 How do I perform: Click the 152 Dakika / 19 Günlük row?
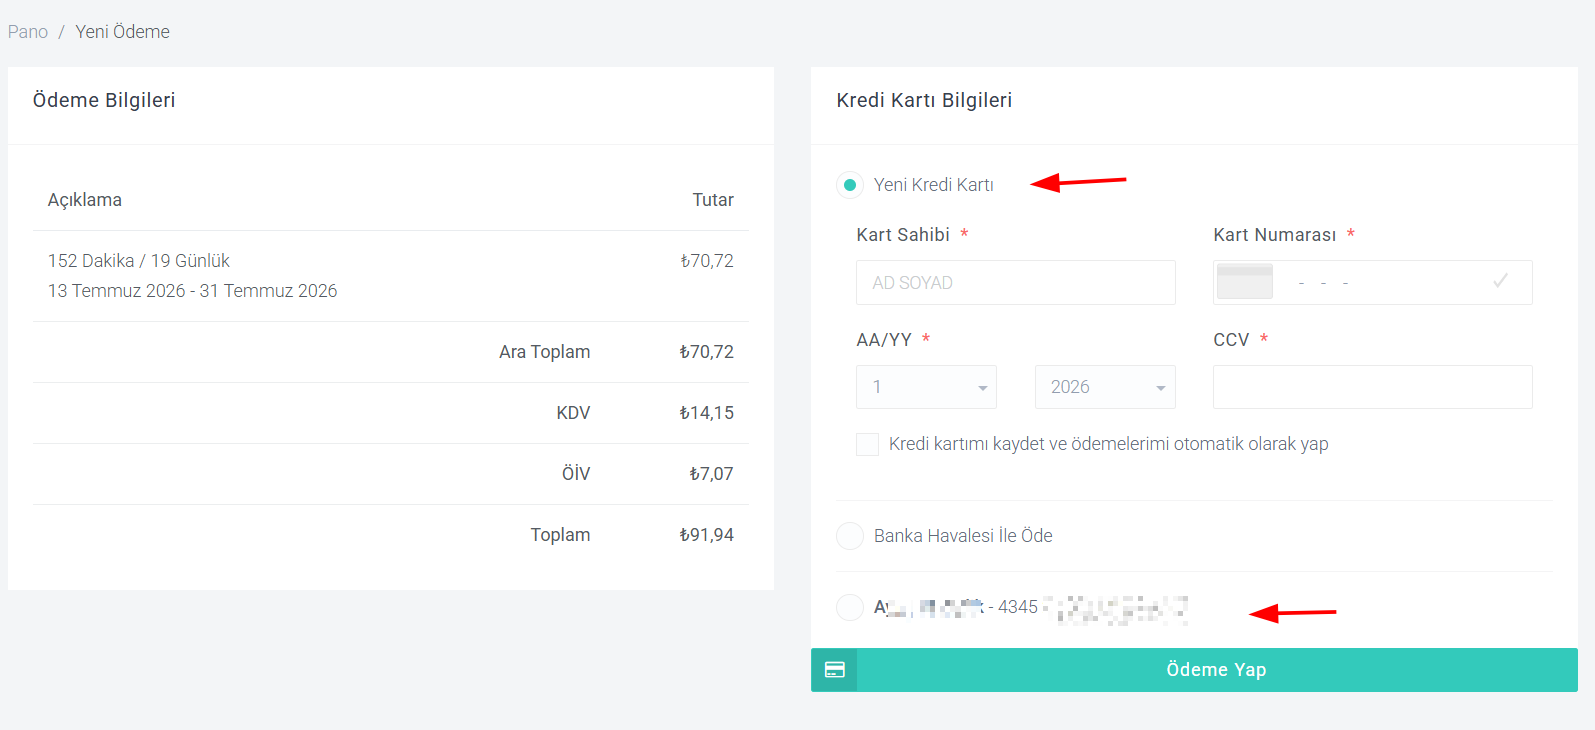[390, 276]
